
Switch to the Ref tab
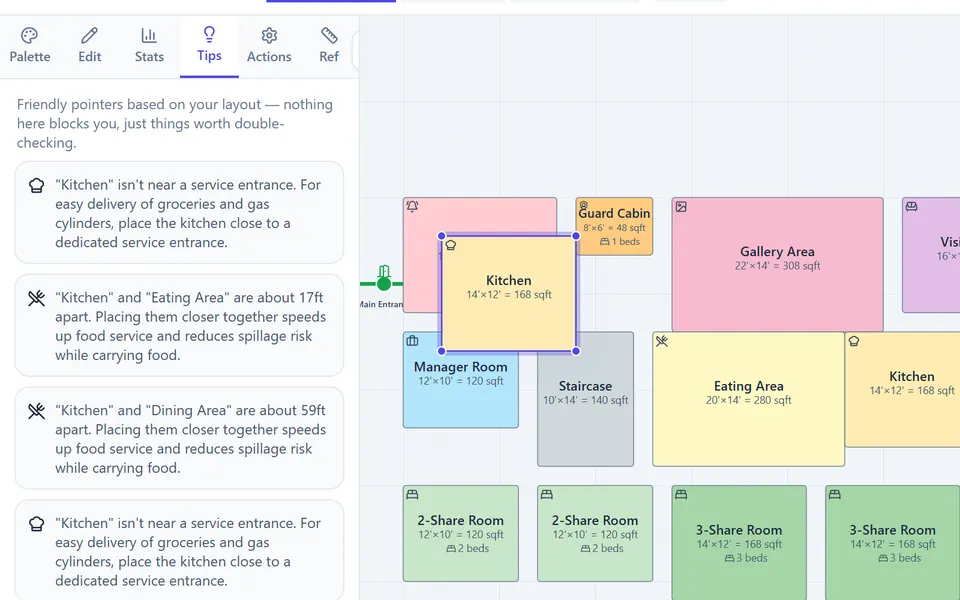(329, 46)
